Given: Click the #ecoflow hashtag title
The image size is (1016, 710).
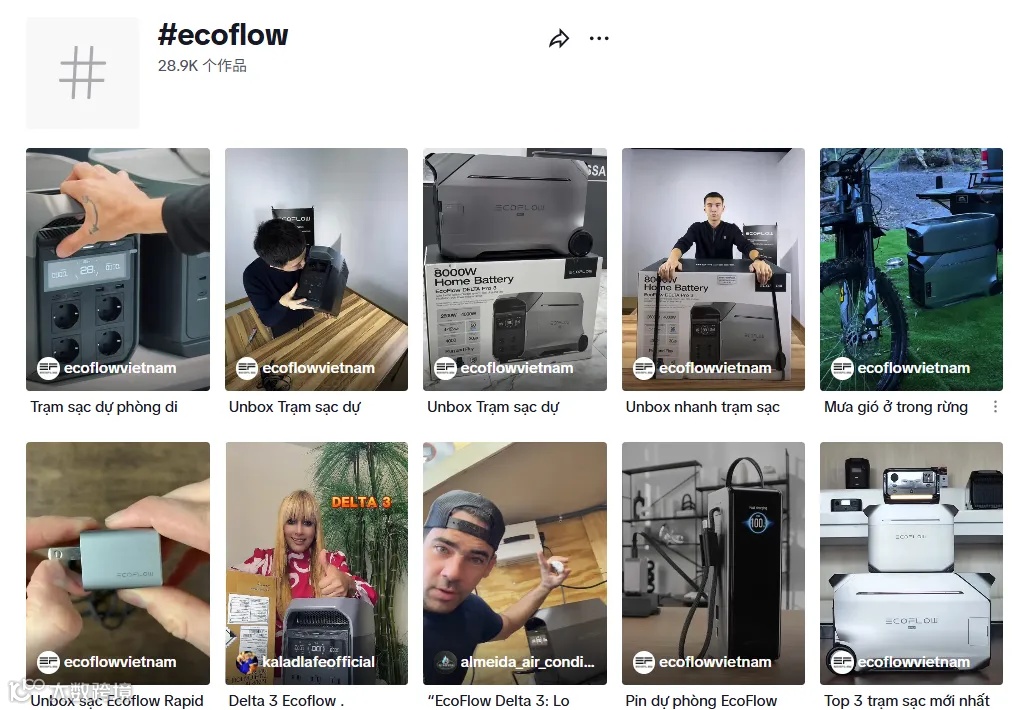Looking at the screenshot, I should click(x=223, y=35).
